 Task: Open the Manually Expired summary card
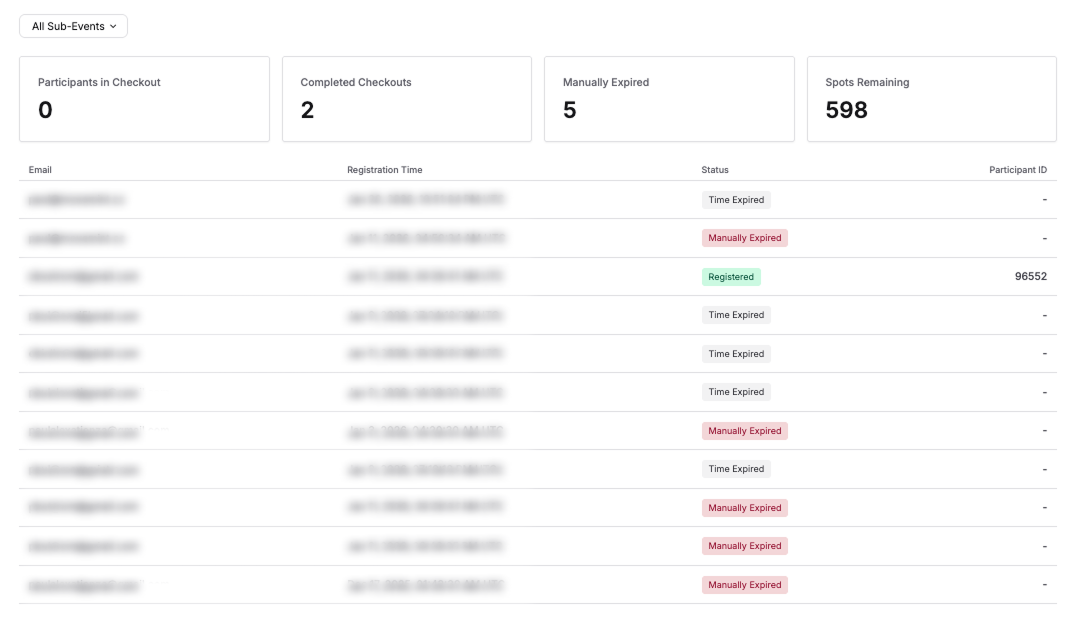click(668, 98)
